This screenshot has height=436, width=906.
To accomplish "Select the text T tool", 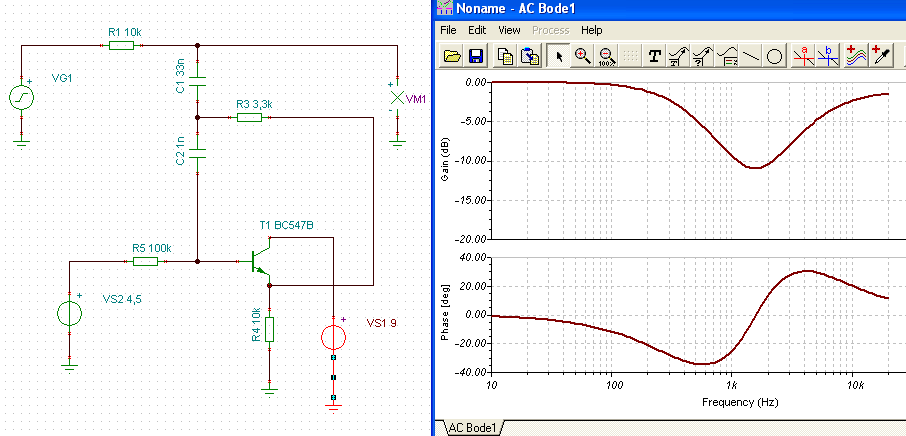I will [x=654, y=55].
